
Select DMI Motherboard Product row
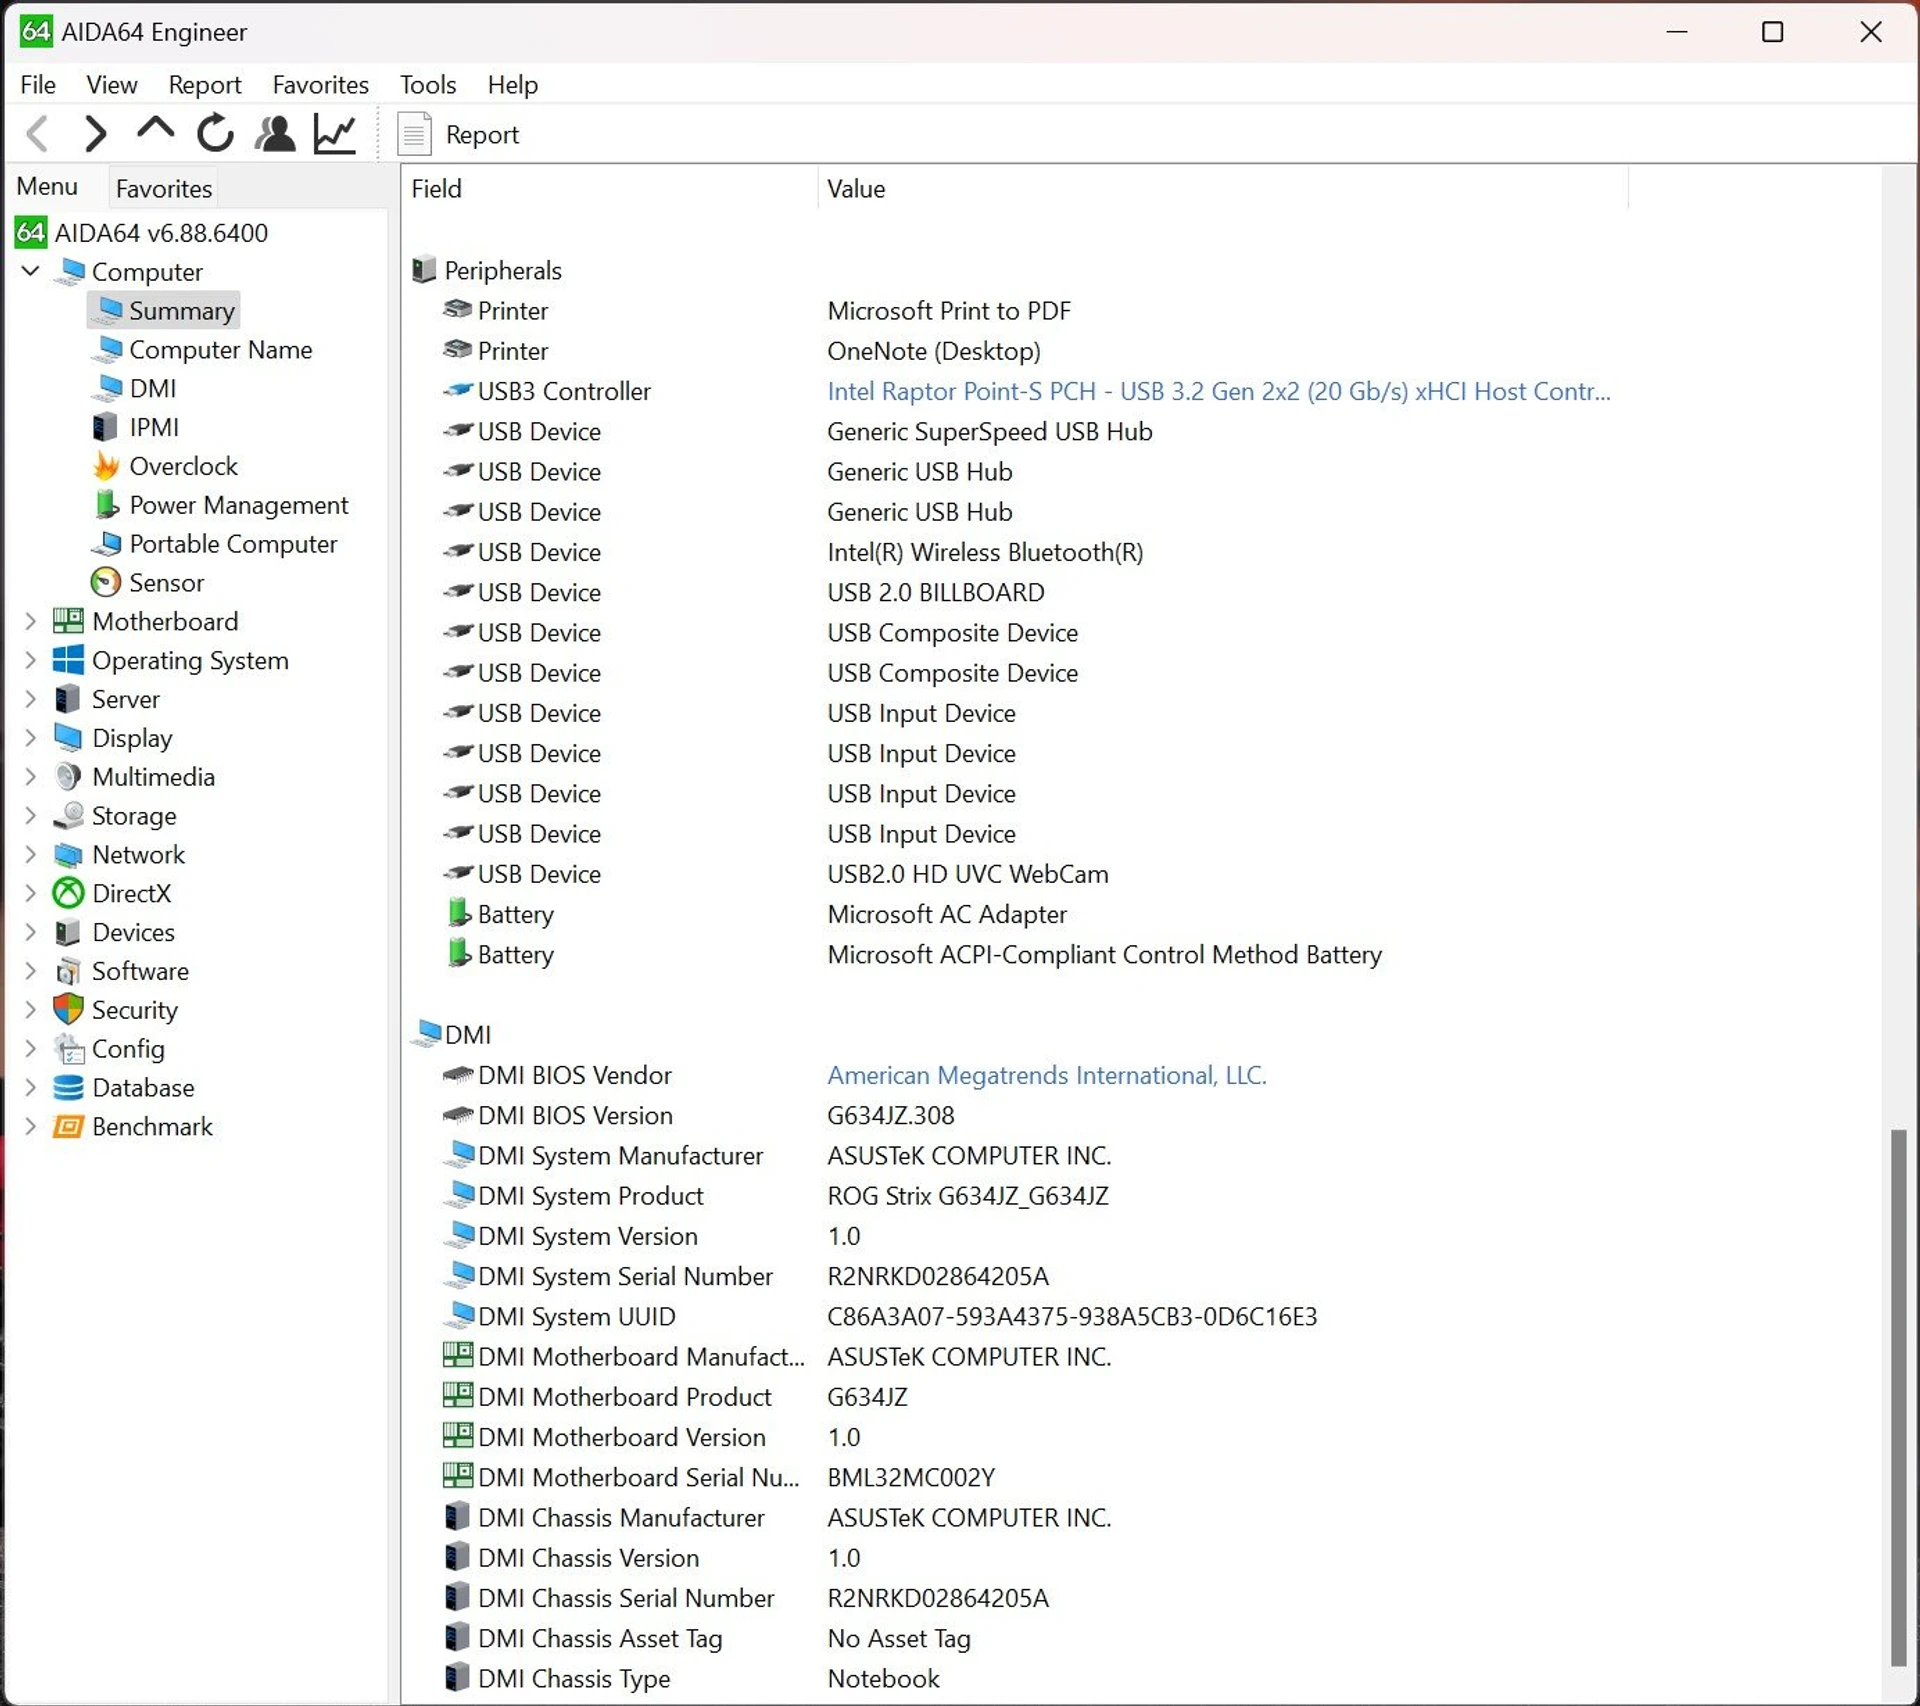pyautogui.click(x=675, y=1397)
